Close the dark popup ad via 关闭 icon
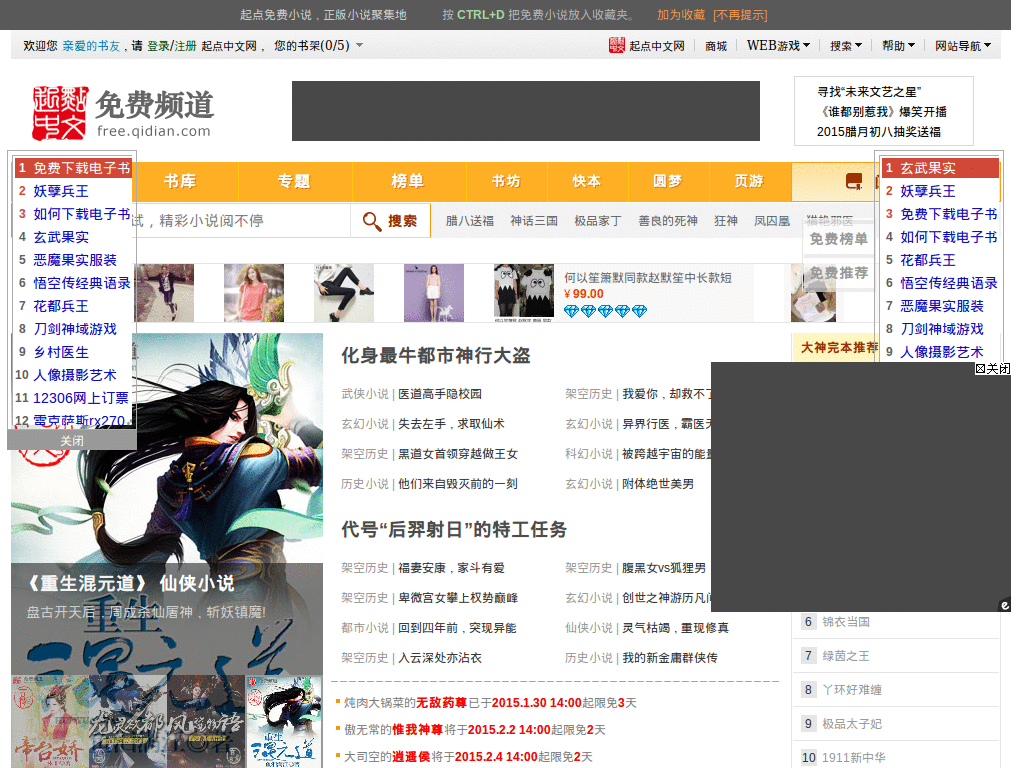The image size is (1024, 768). (x=992, y=369)
